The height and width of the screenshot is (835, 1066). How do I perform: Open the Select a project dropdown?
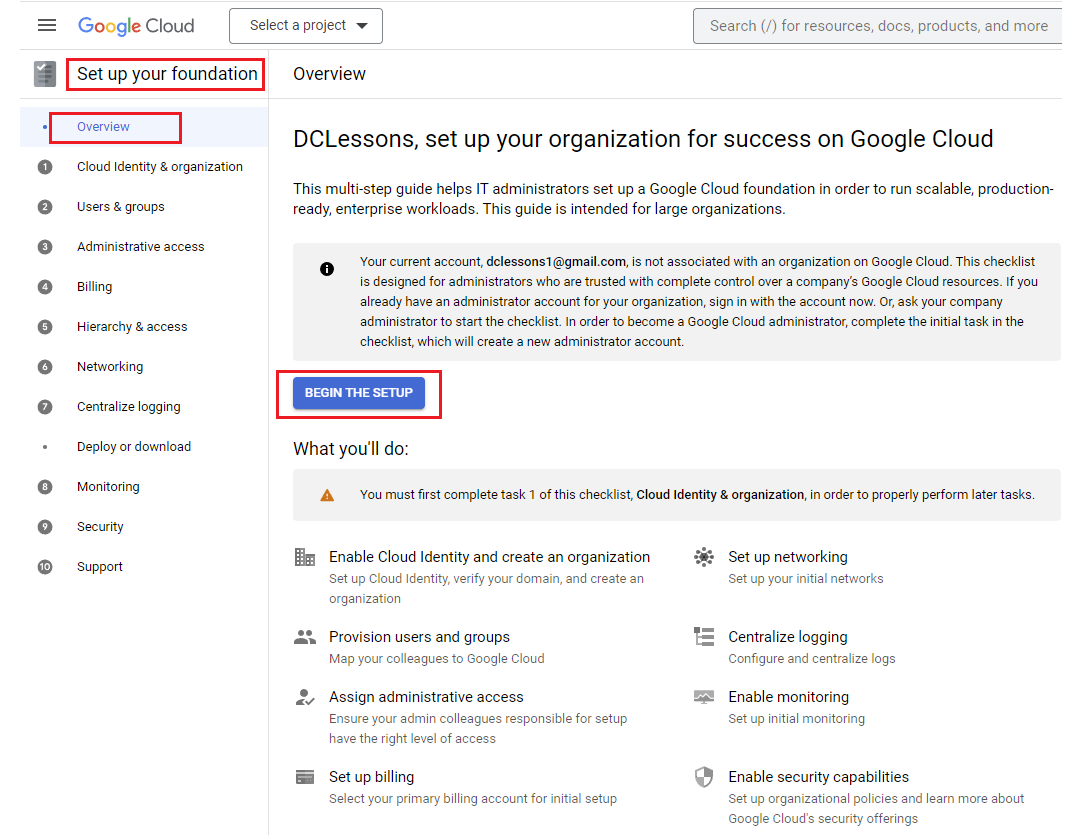(306, 26)
